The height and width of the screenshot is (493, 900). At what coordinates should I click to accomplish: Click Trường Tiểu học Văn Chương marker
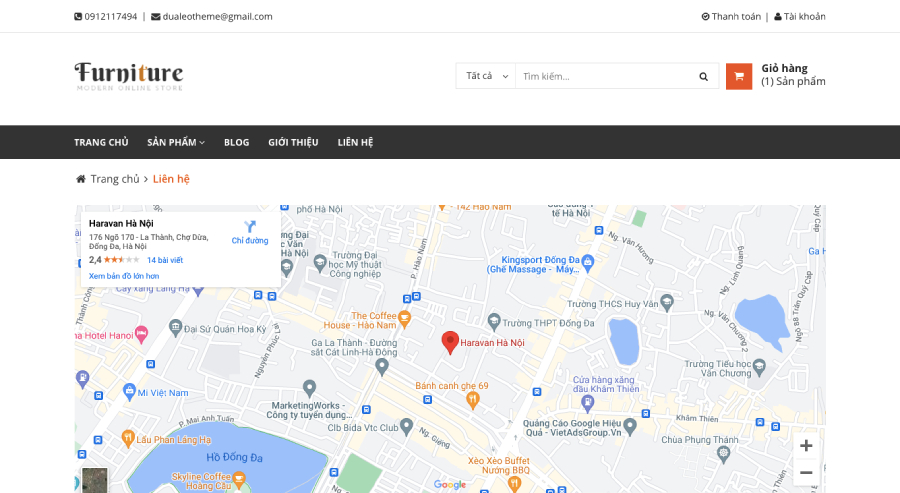pos(759,367)
